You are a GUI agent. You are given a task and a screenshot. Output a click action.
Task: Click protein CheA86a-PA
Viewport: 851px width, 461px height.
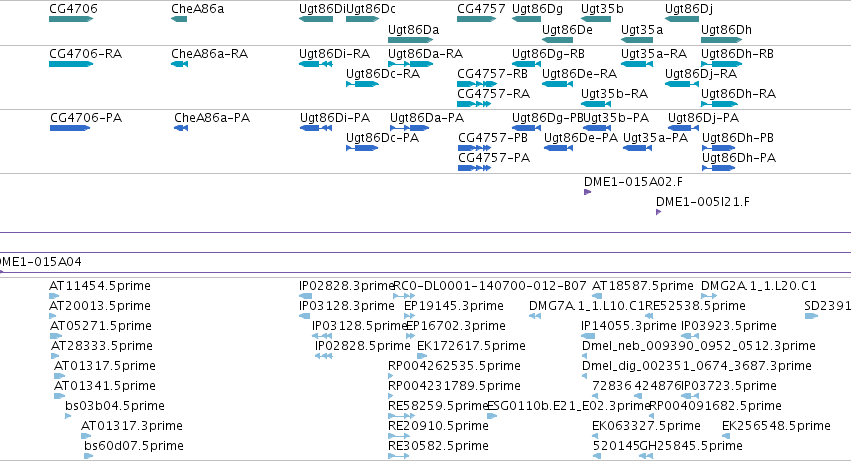coord(181,128)
